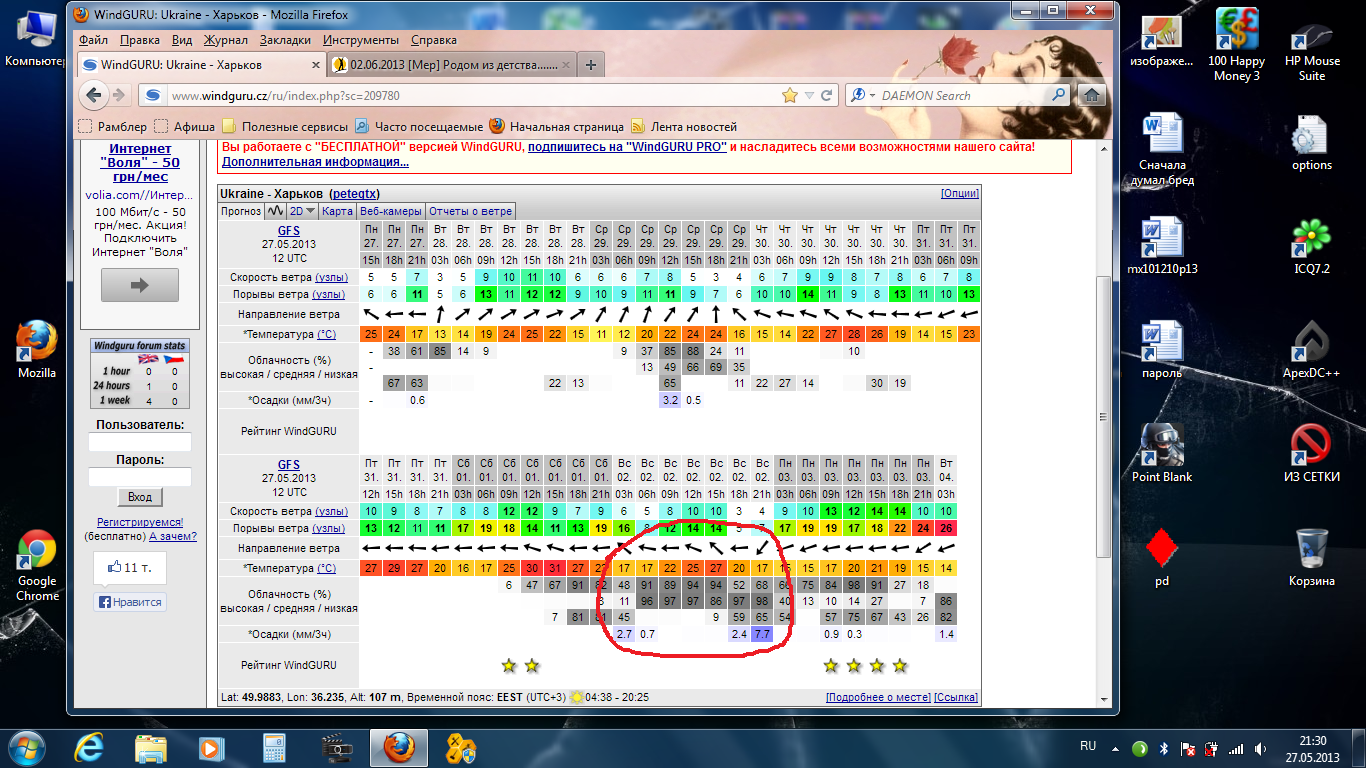The image size is (1366, 768).
Task: Reload the page with the refresh icon
Action: pos(827,95)
